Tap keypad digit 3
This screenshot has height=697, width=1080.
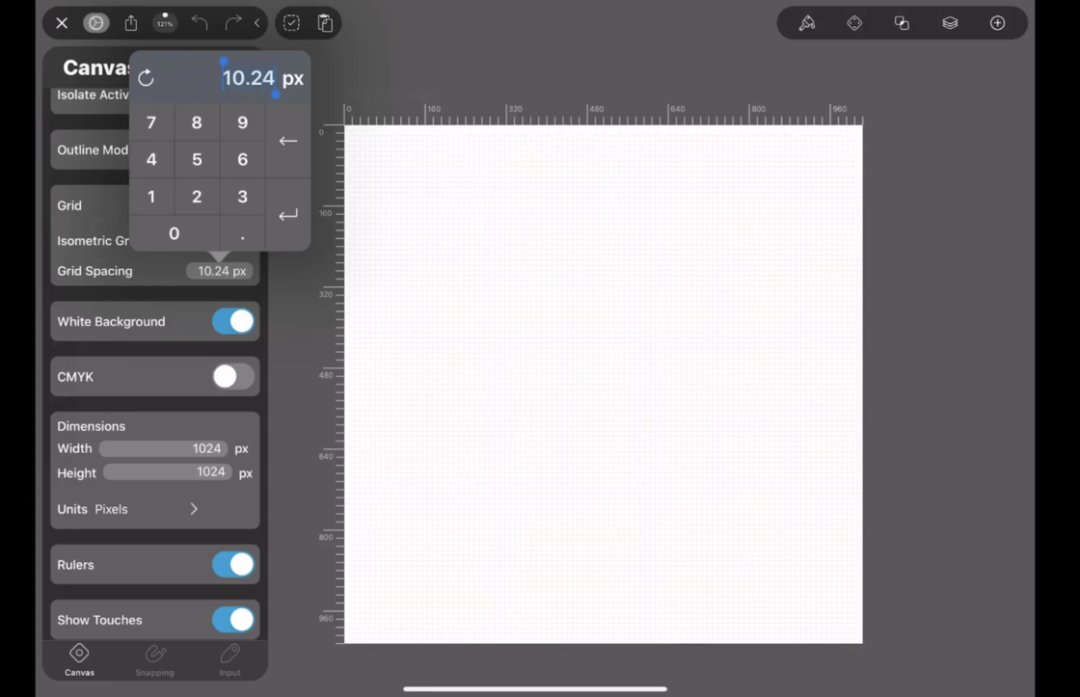coord(242,197)
